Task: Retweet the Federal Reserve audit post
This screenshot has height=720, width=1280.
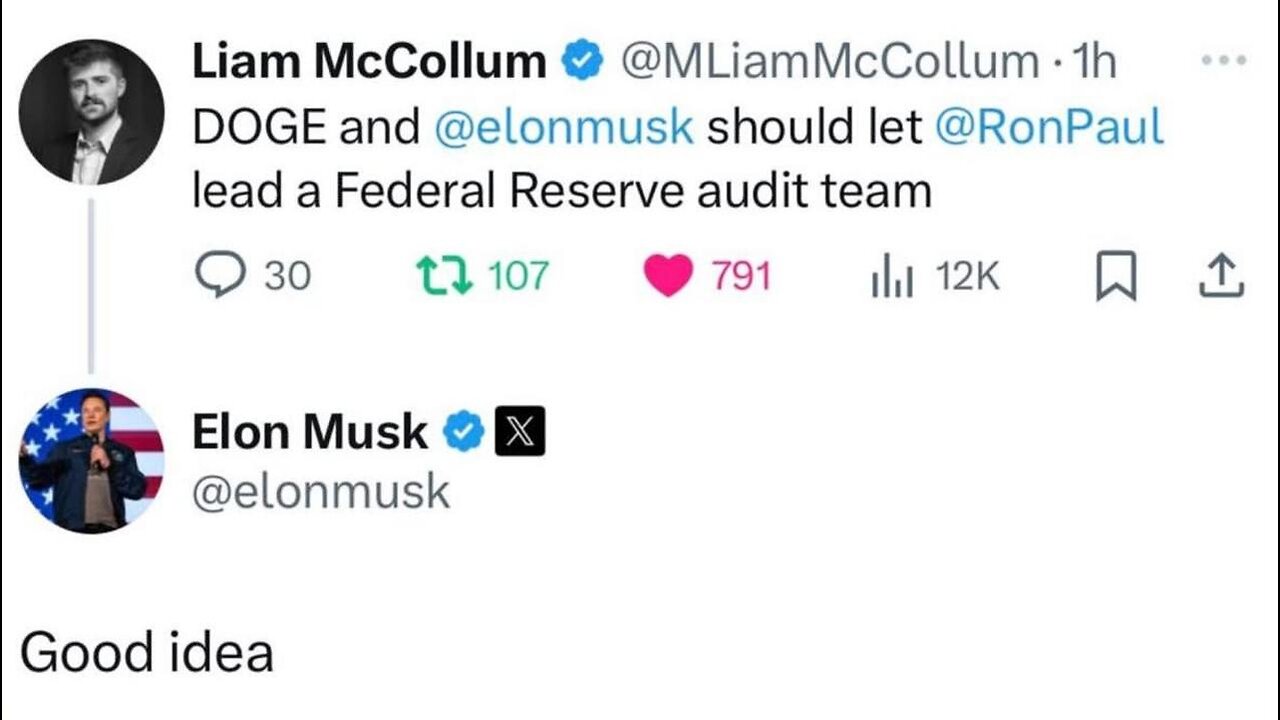Action: point(443,275)
